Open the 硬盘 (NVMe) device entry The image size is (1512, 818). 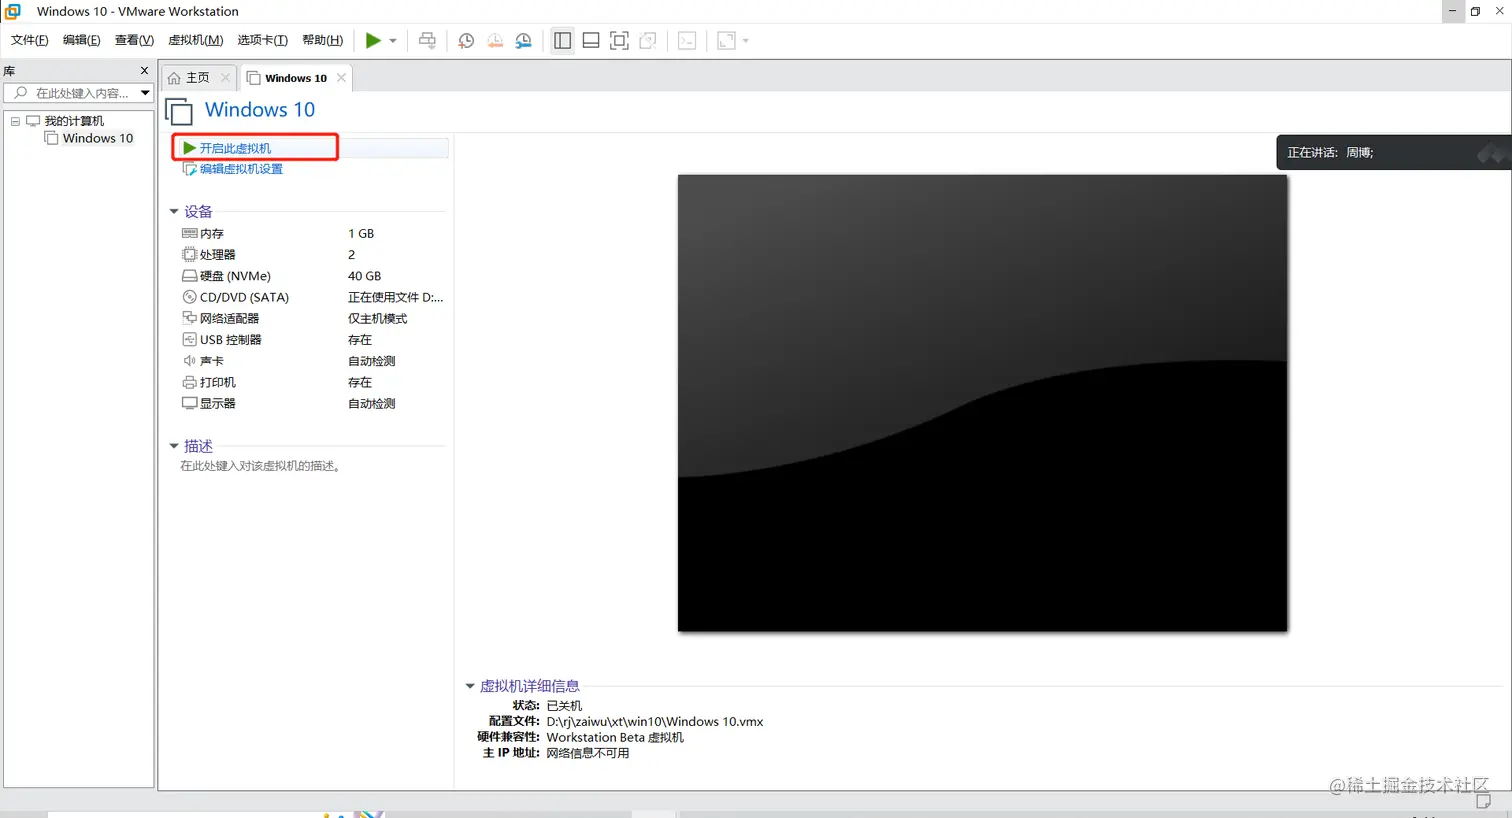click(235, 276)
